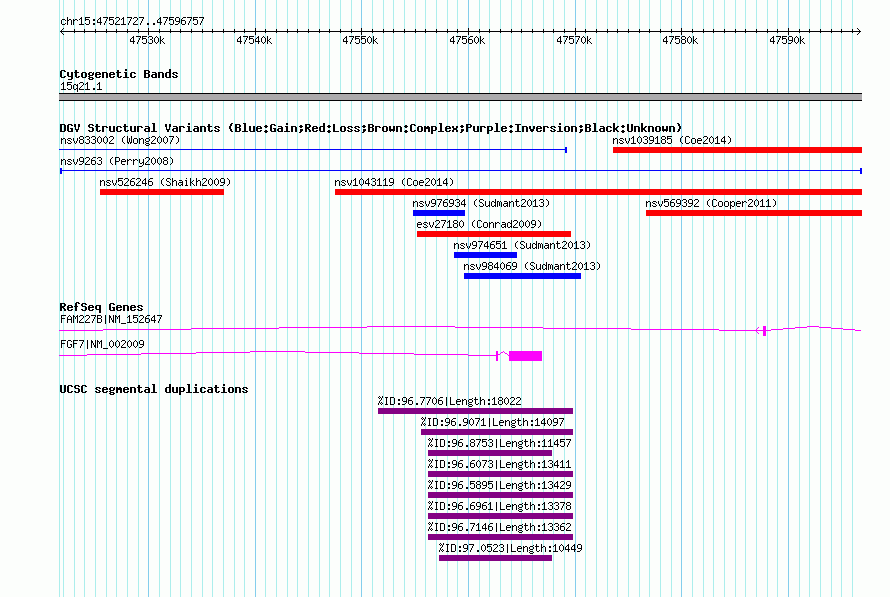The height and width of the screenshot is (597, 890).
Task: Click the RefSeq Genes track title
Action: 101,307
